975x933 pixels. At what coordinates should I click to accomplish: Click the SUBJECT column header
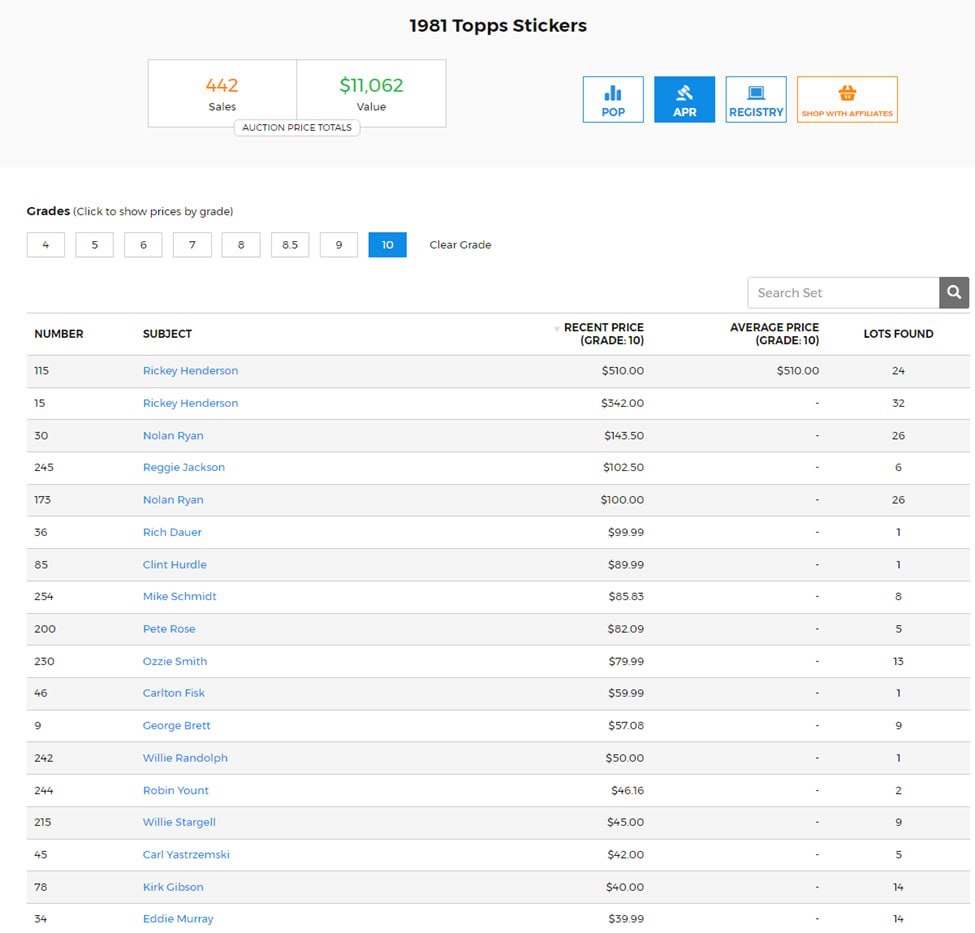167,334
